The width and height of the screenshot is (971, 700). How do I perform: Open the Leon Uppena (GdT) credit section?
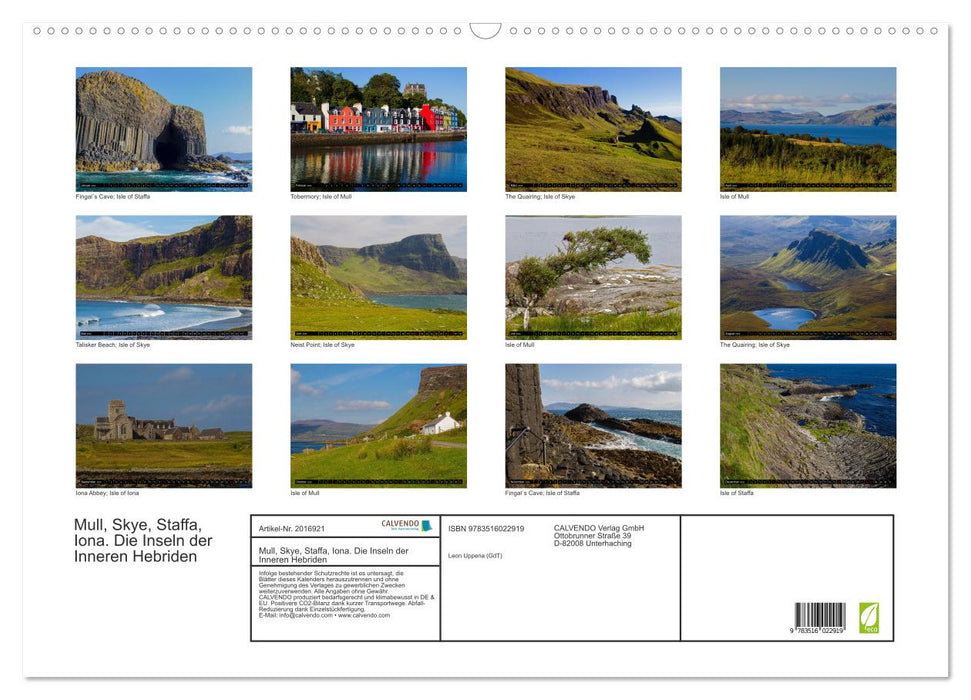(x=476, y=556)
